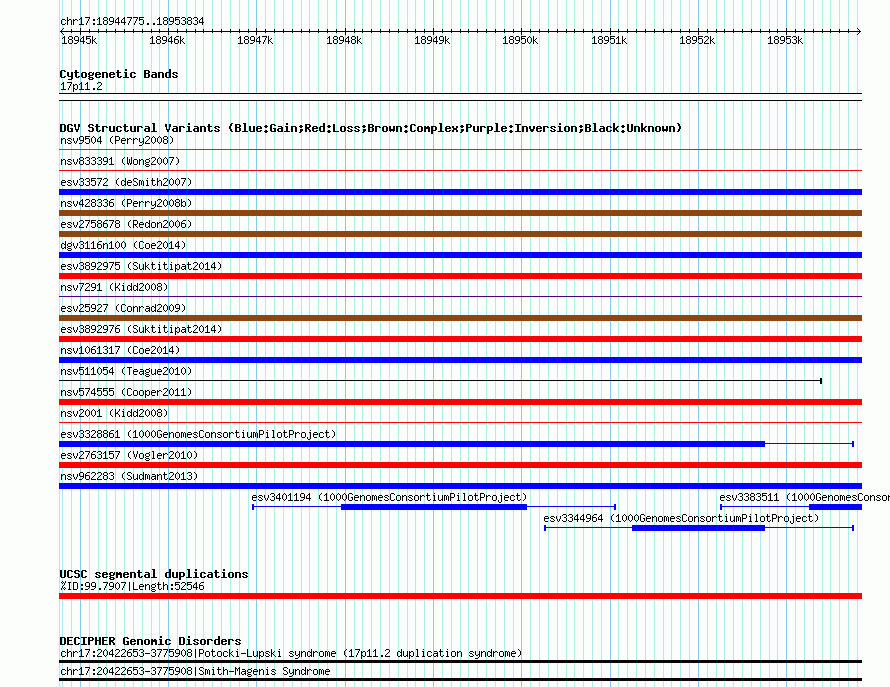This screenshot has height=687, width=890.
Task: Click the 17p11.2 band label
Action: tap(81, 86)
